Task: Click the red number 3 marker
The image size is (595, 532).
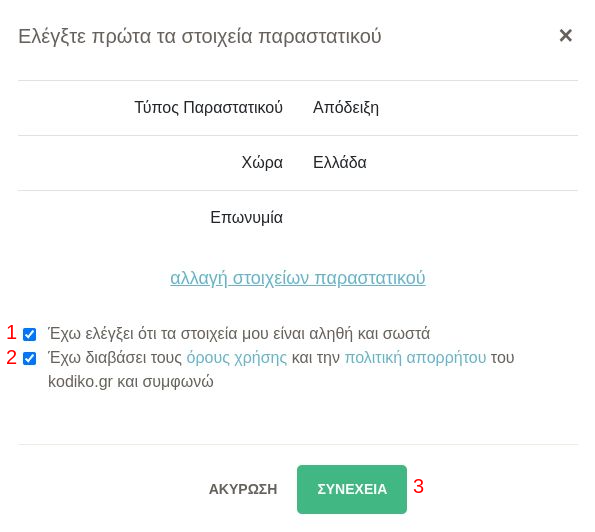Action: (418, 486)
